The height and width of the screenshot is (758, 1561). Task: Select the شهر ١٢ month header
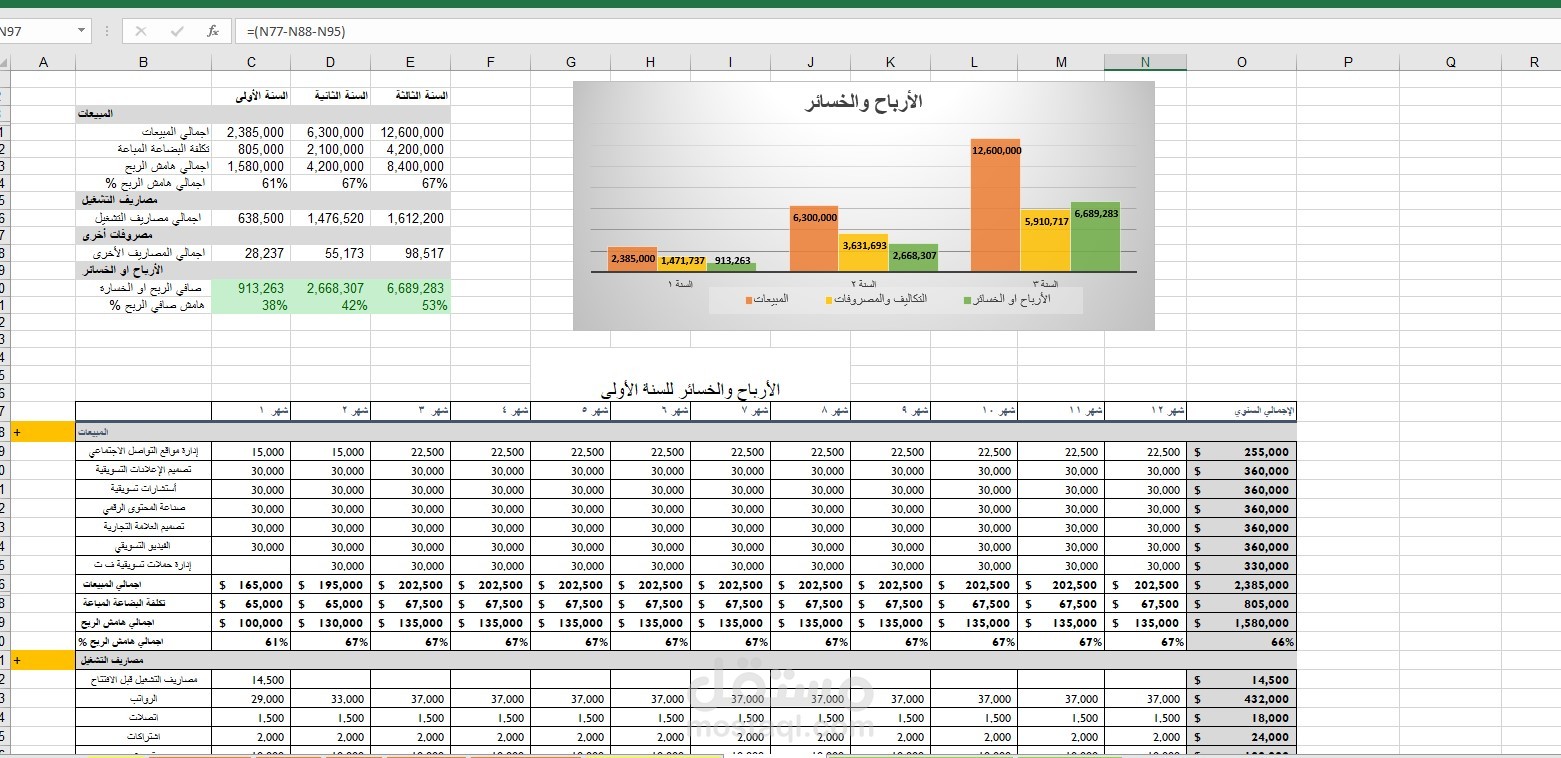pos(1146,411)
